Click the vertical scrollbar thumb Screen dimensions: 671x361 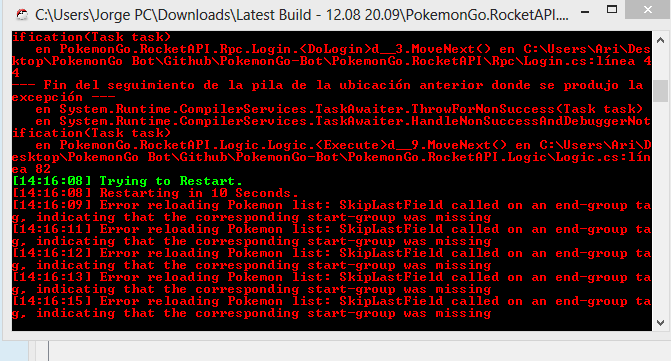pos(660,91)
